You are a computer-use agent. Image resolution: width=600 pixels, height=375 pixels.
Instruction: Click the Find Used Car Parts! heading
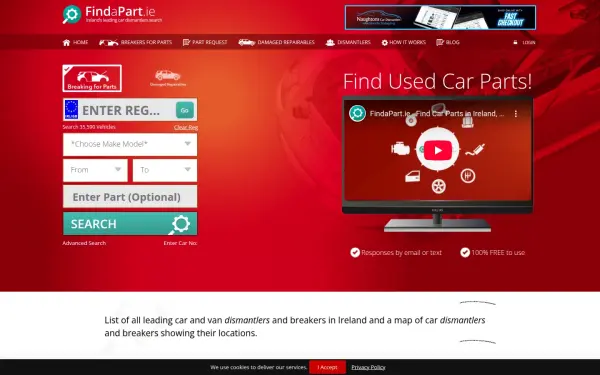(x=437, y=81)
